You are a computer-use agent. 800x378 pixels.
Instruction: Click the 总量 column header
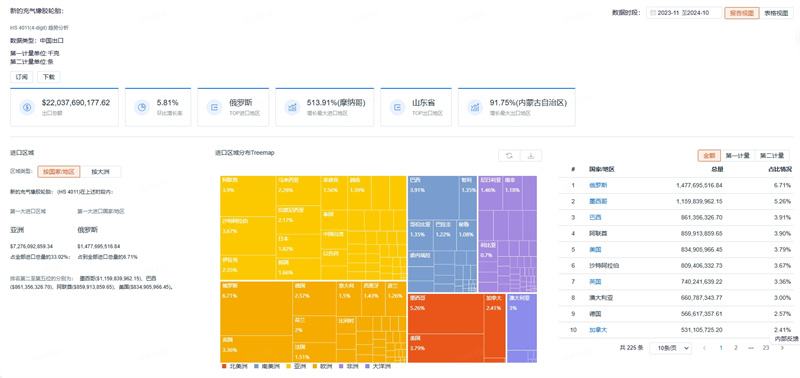click(x=717, y=169)
